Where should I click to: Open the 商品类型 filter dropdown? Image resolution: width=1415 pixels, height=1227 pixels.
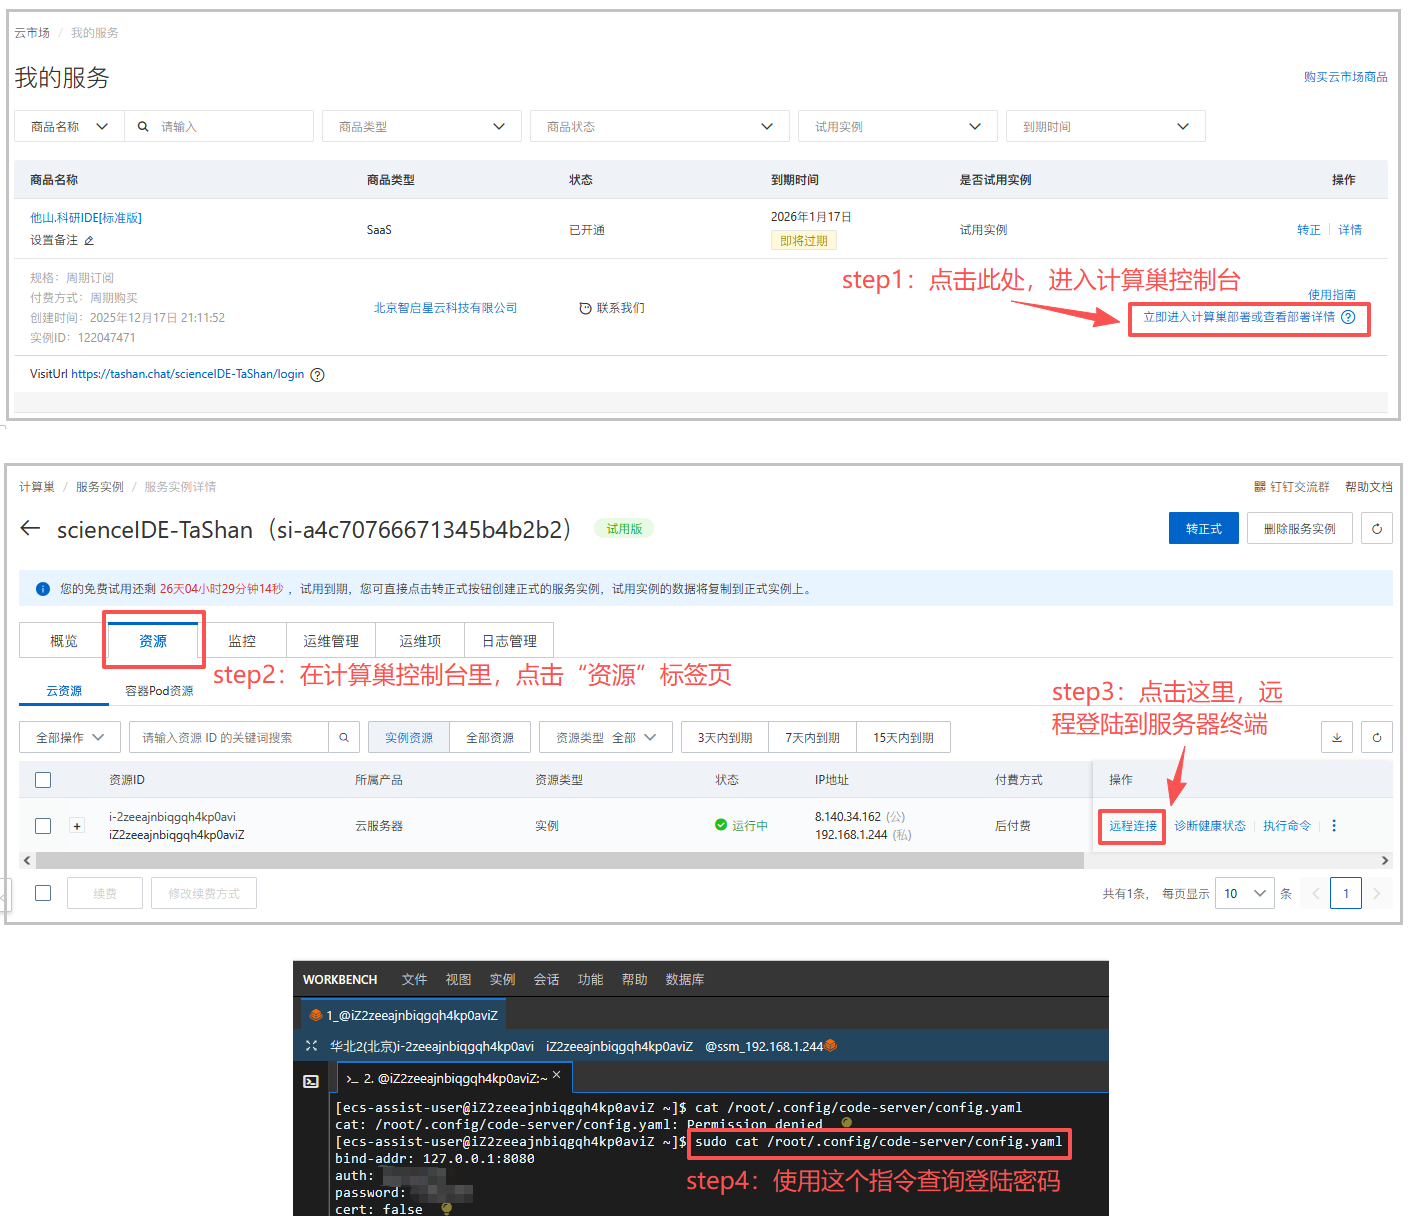(x=421, y=127)
